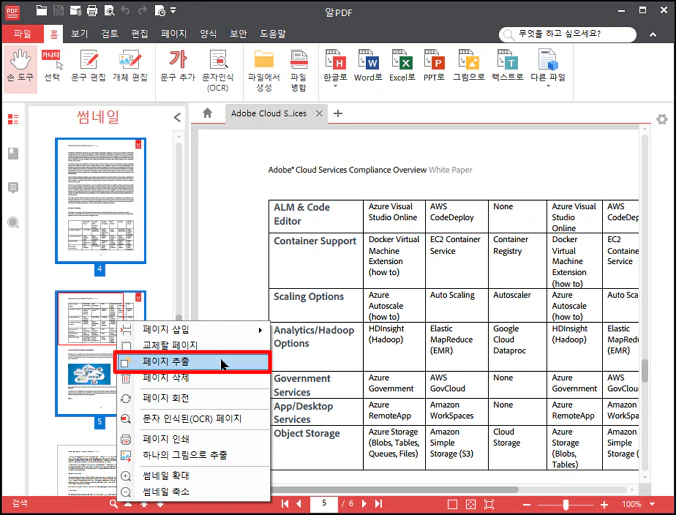Go to previous page button
The width and height of the screenshot is (676, 515).
click(299, 504)
